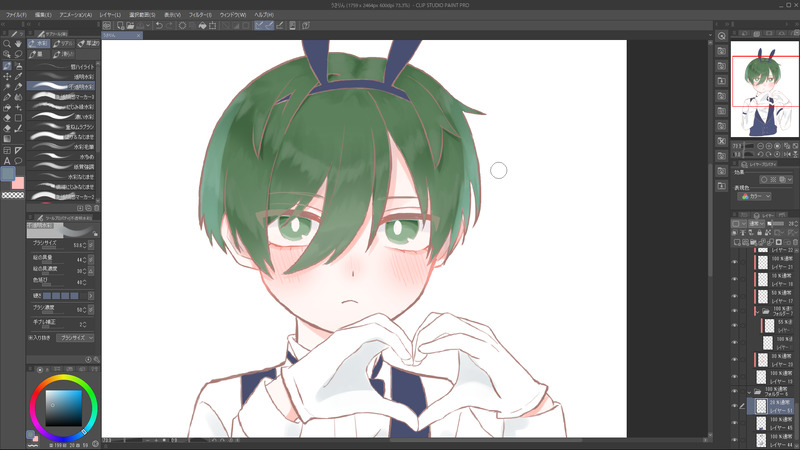Click the New canvas icon
Viewport: 800px width, 450px height.
click(x=120, y=25)
